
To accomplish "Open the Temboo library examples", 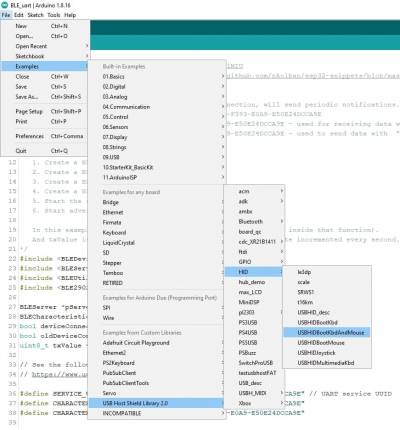I will pyautogui.click(x=156, y=273).
